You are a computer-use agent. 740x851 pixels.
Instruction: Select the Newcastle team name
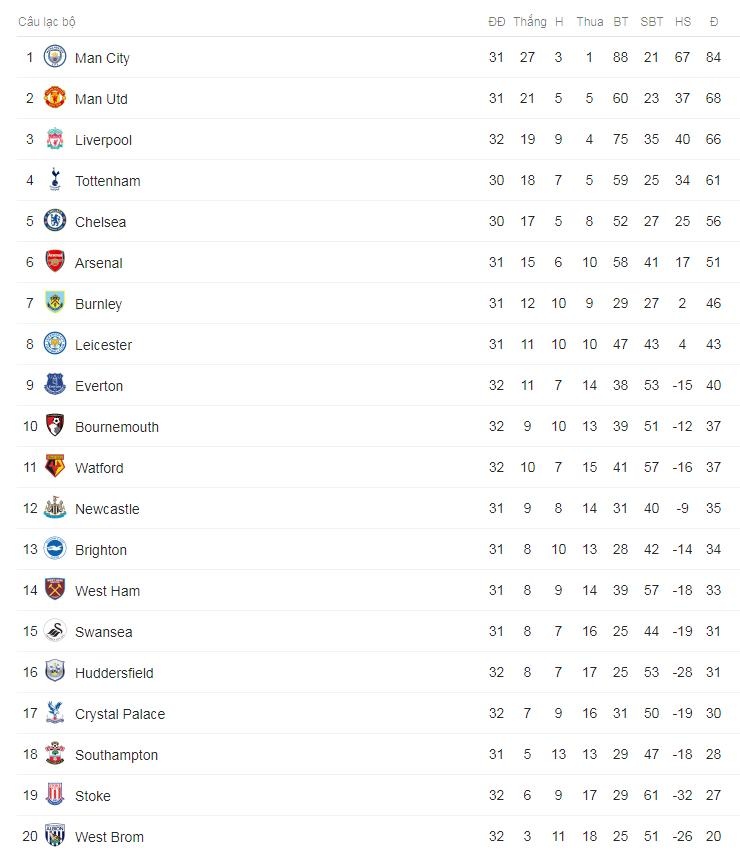(107, 509)
